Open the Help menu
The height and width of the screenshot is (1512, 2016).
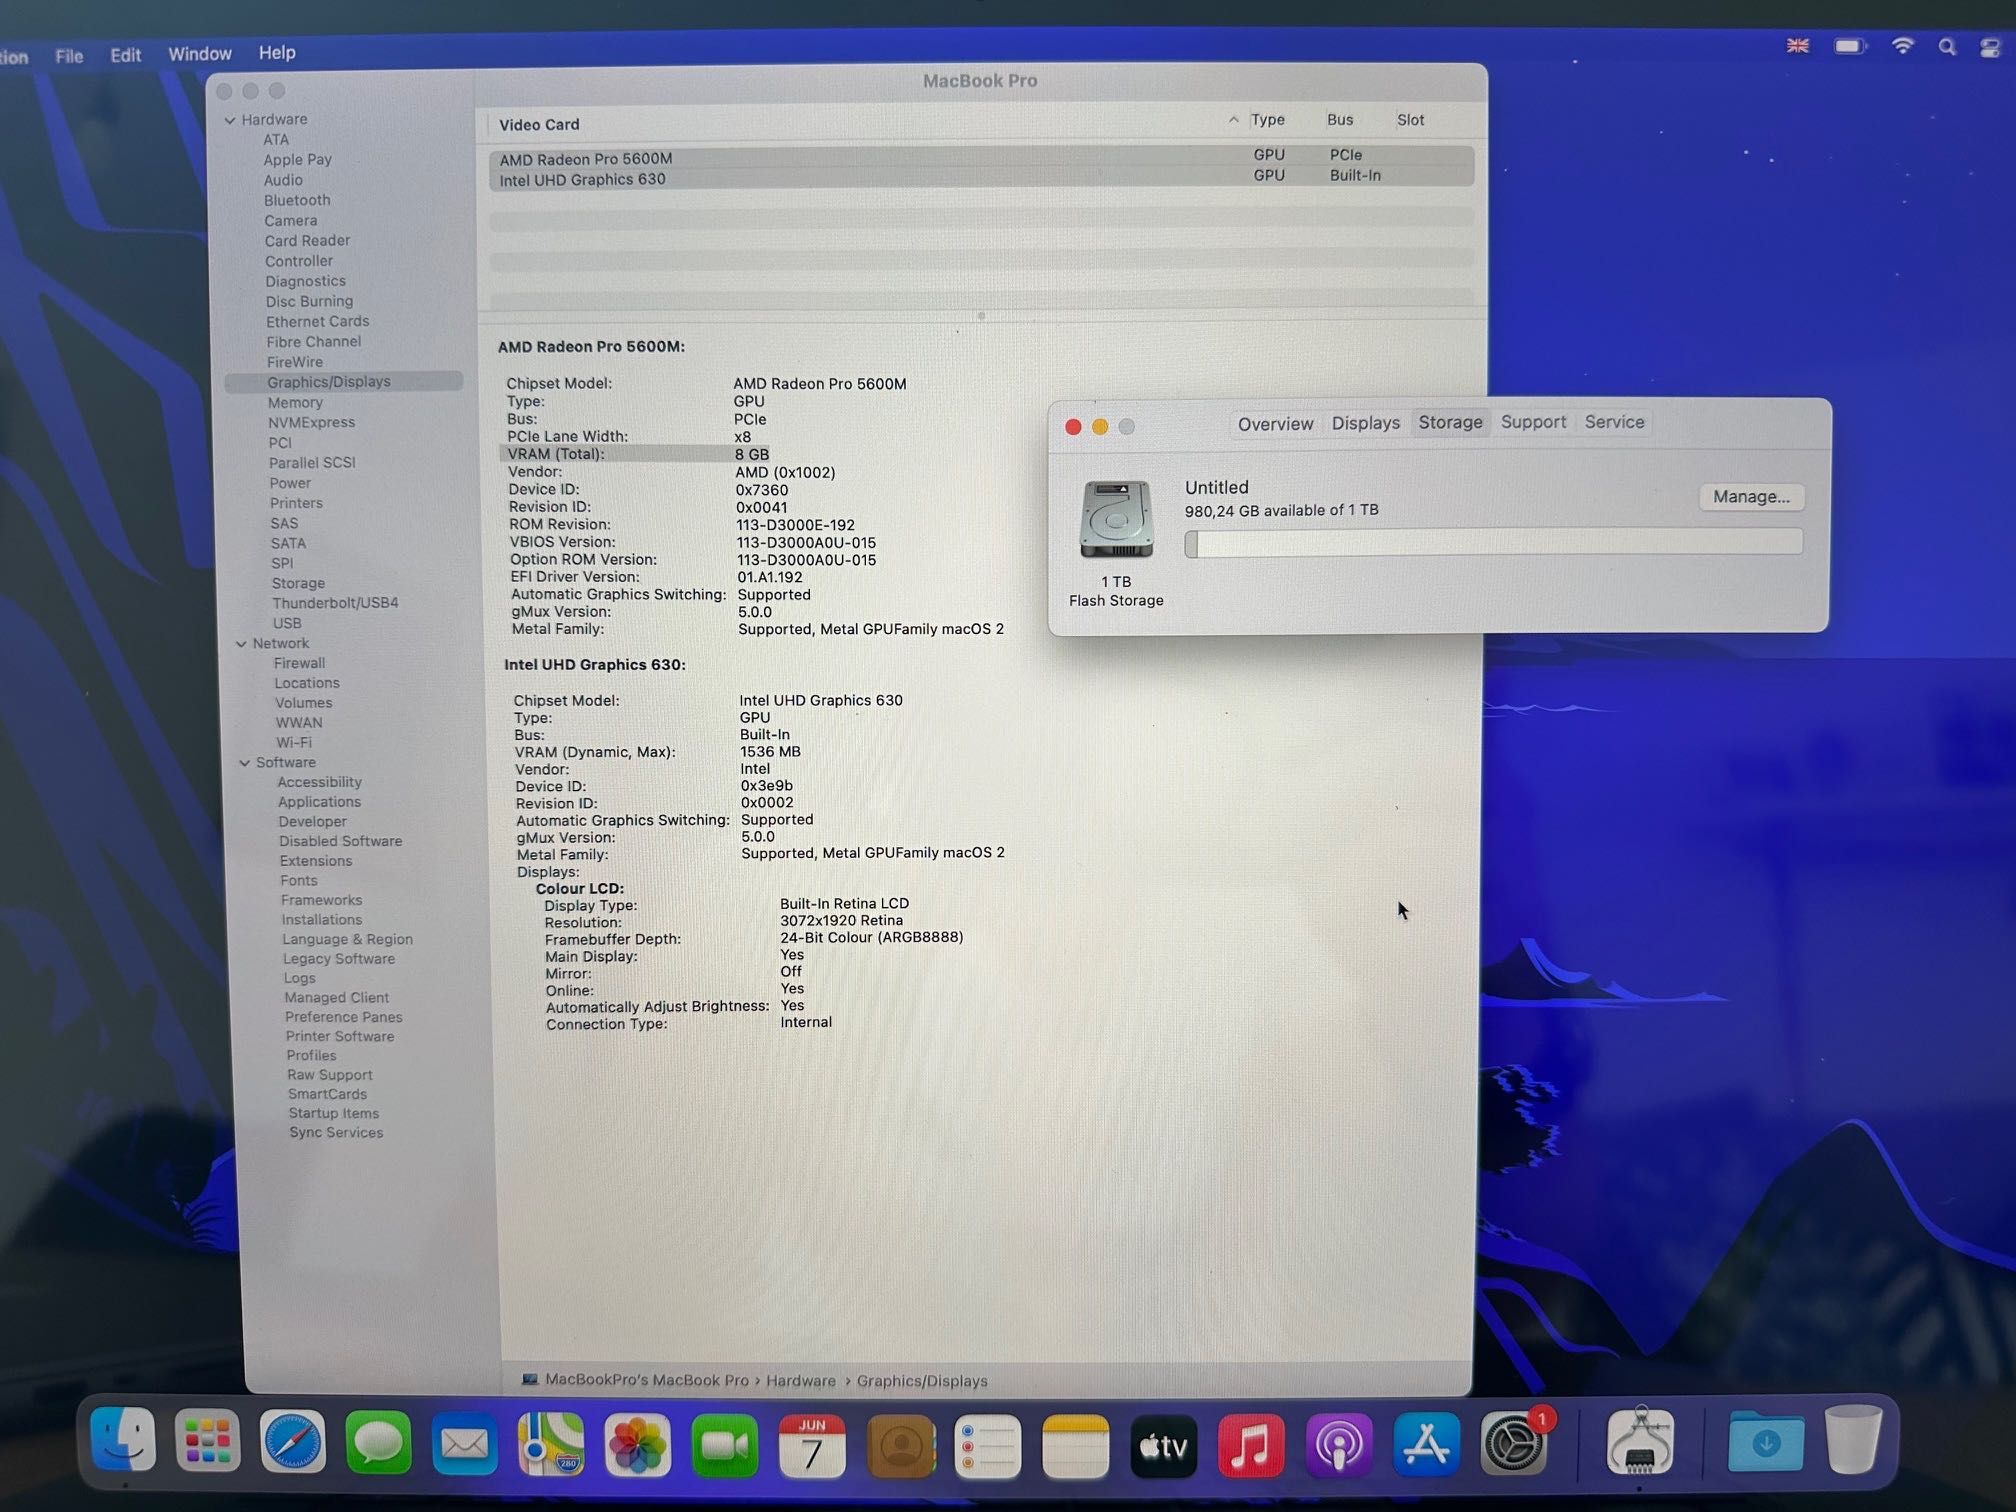coord(277,52)
